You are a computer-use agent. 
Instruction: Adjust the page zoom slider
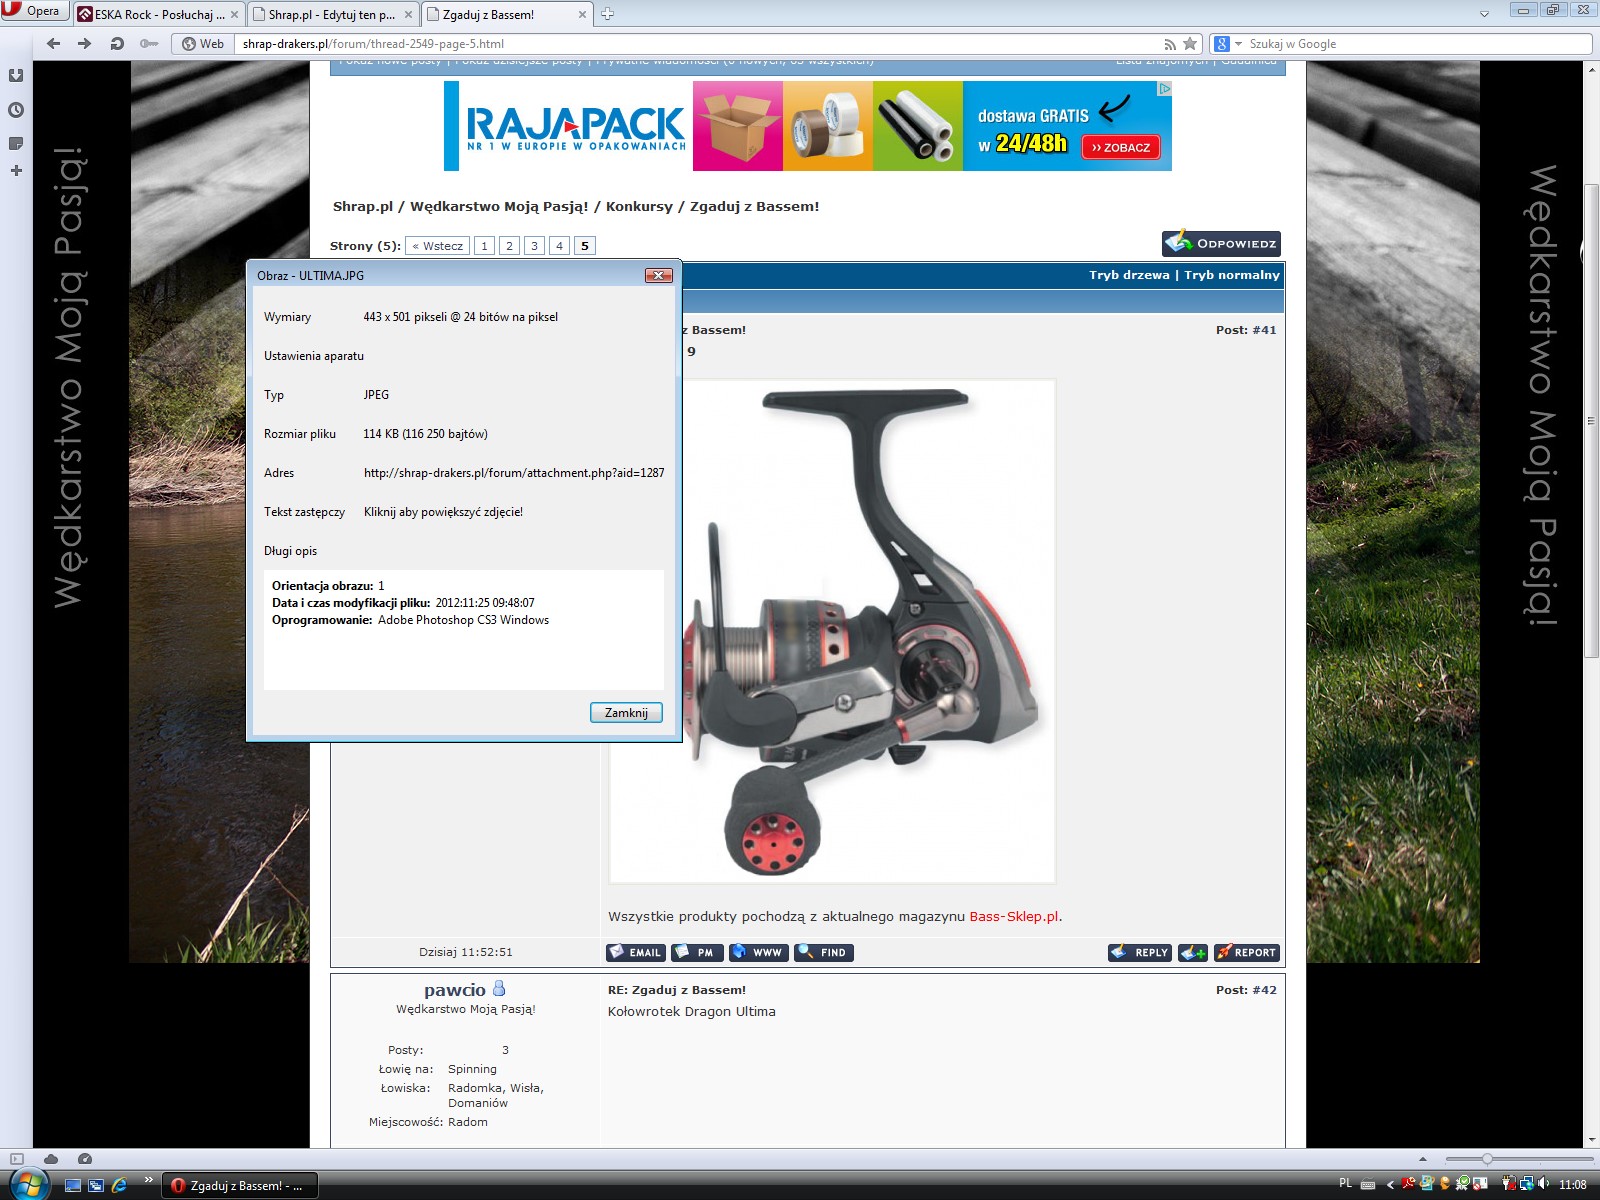1487,1159
